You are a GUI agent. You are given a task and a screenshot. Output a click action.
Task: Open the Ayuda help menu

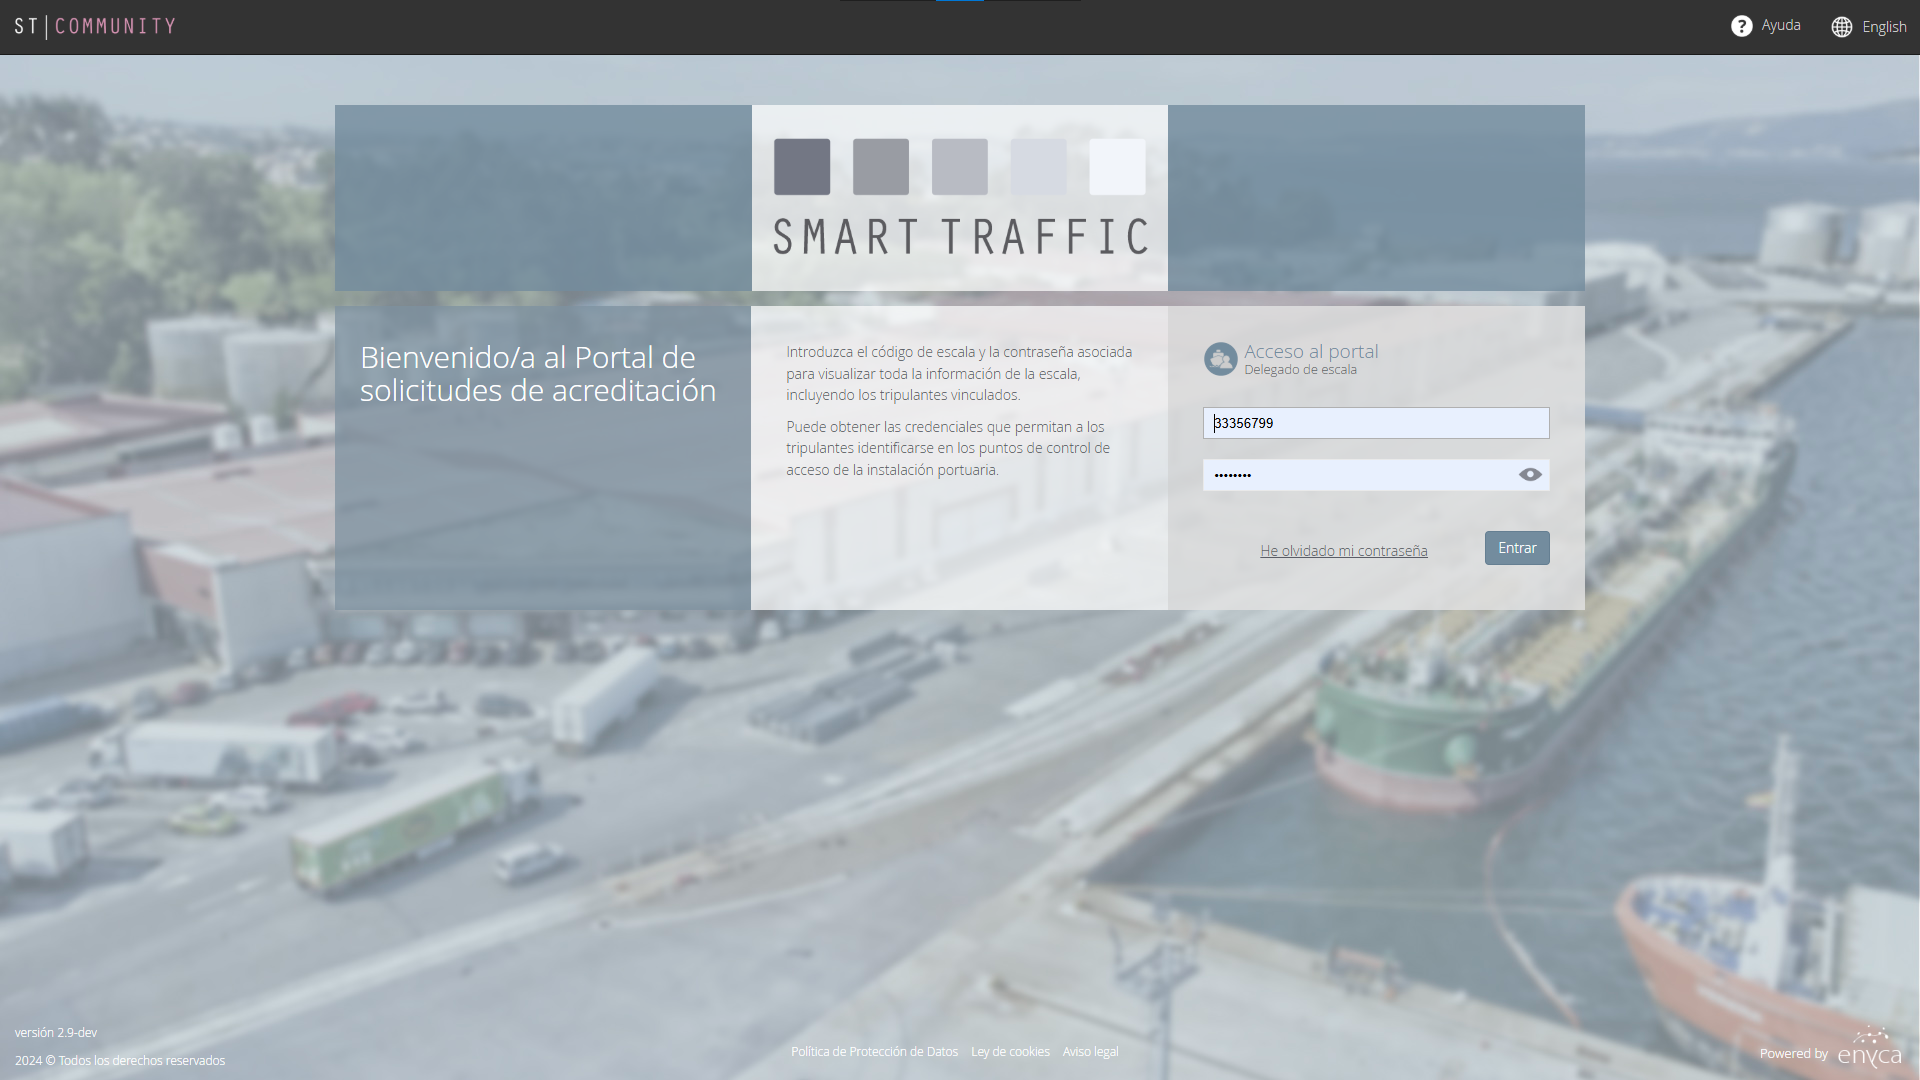pos(1781,25)
